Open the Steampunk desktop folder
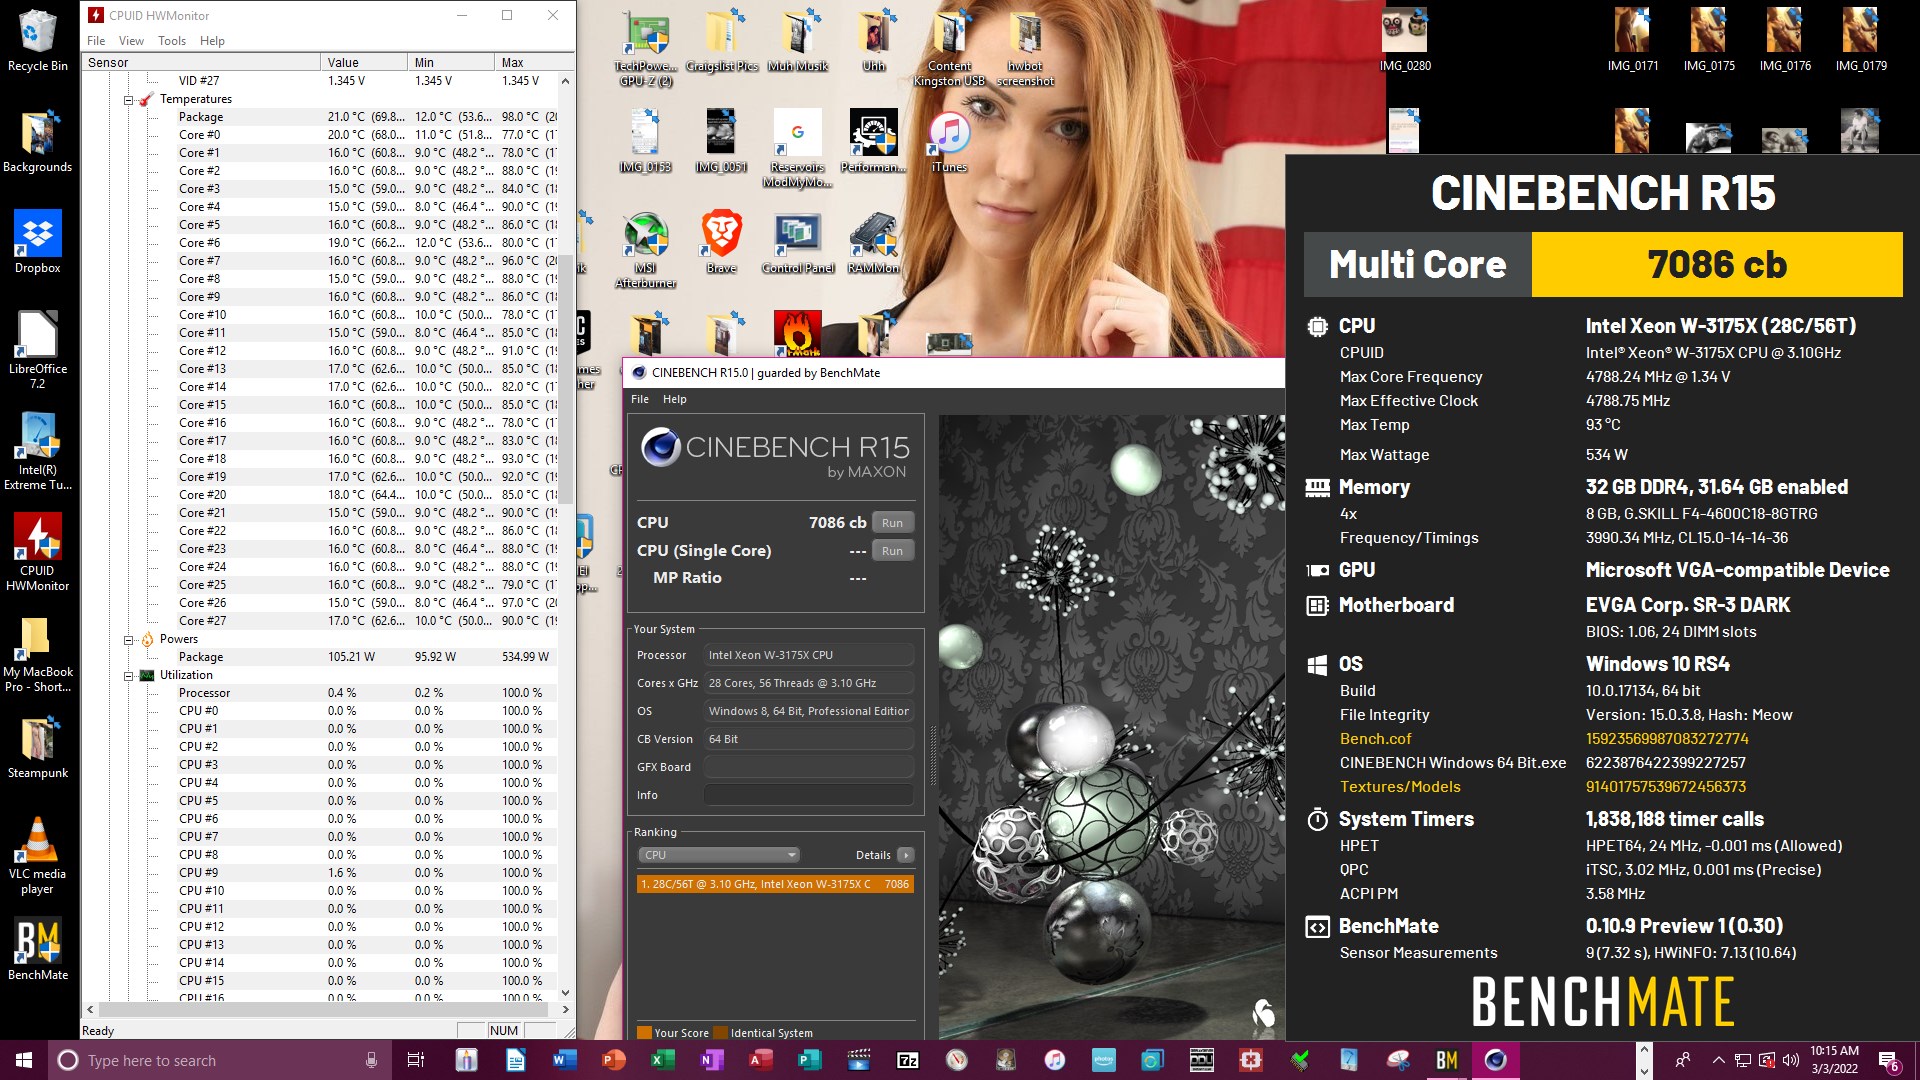This screenshot has width=1920, height=1080. point(37,748)
